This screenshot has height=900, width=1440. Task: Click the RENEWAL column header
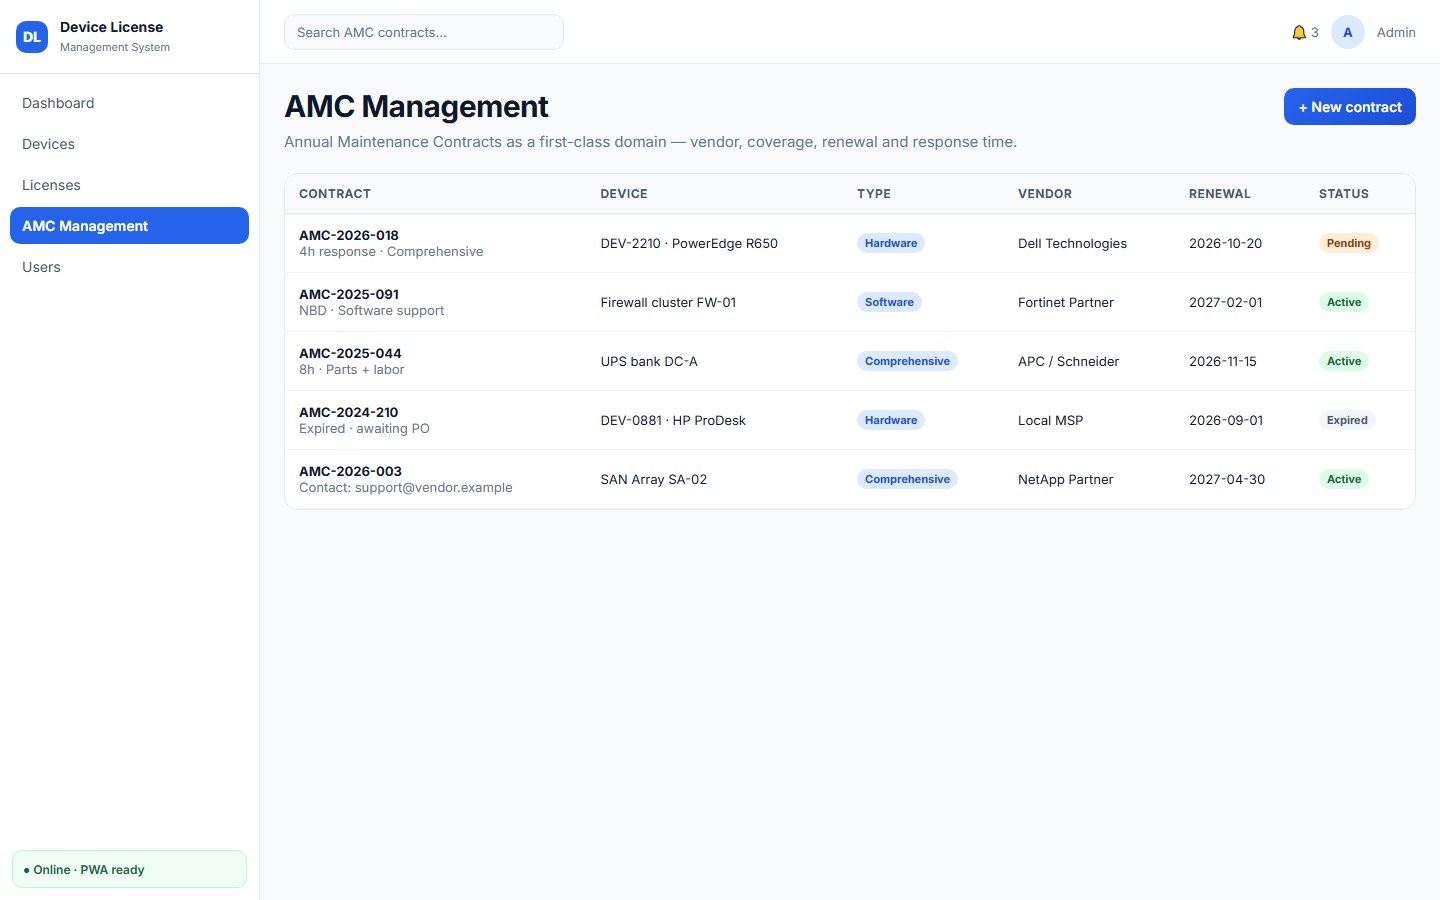coord(1220,194)
